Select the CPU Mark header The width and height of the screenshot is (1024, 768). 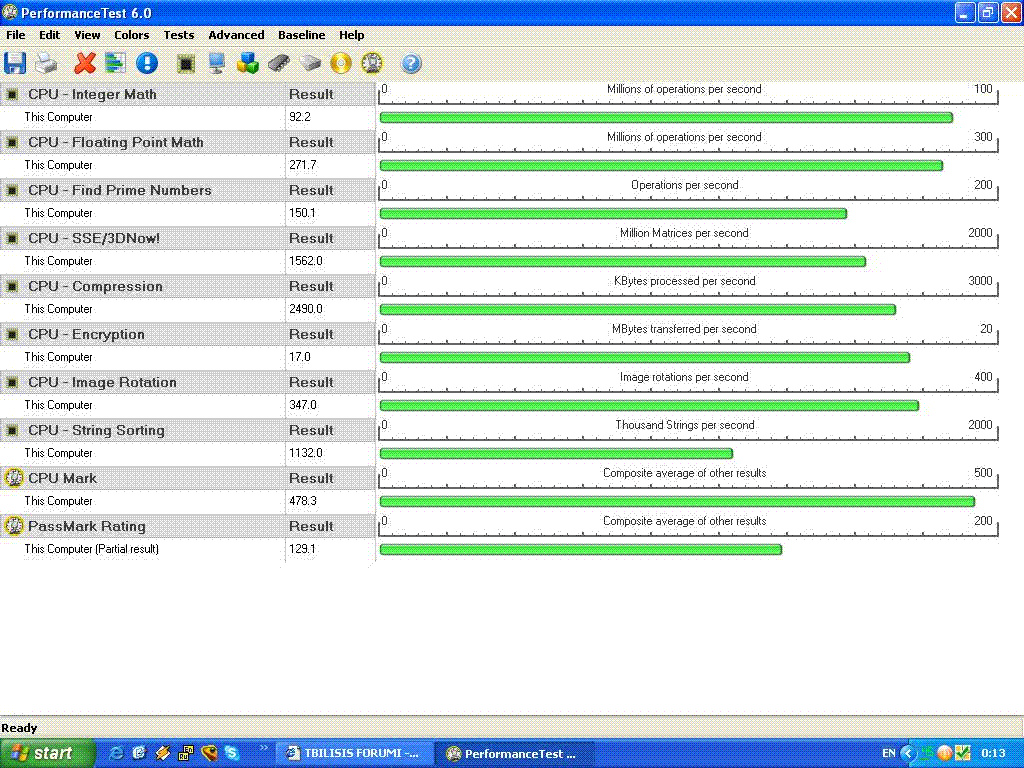(62, 478)
